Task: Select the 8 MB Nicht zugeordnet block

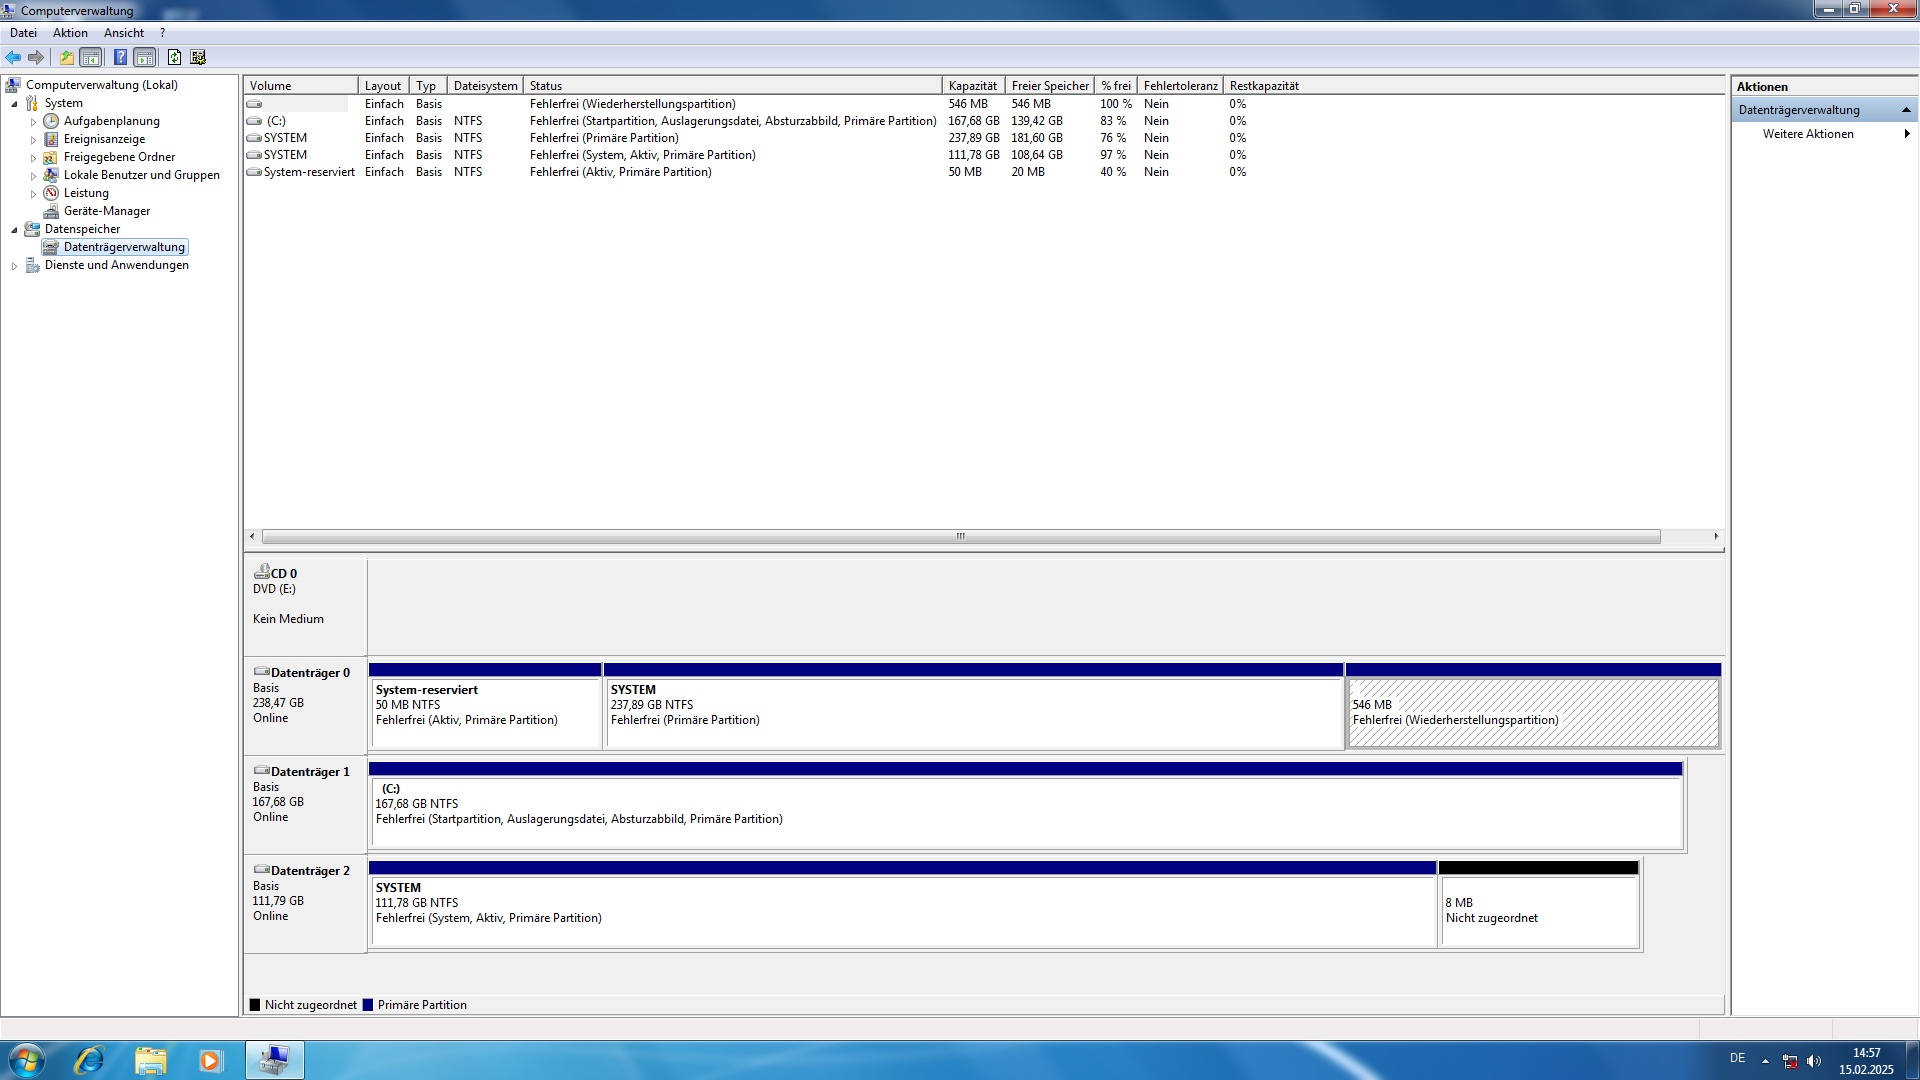Action: (x=1538, y=910)
